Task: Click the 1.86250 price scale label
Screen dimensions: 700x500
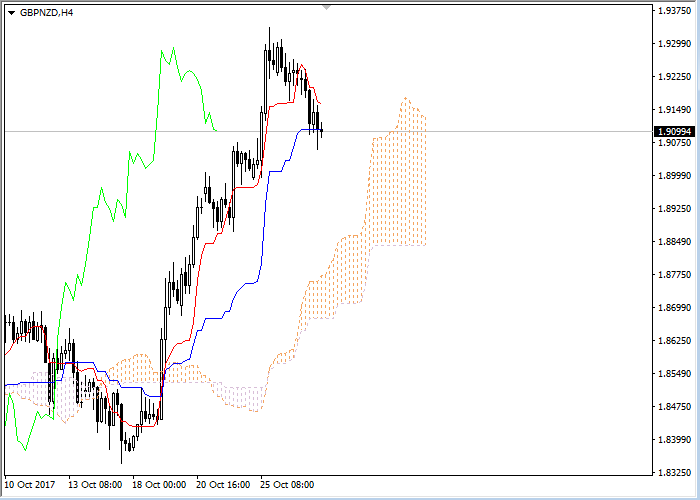Action: pyautogui.click(x=675, y=341)
